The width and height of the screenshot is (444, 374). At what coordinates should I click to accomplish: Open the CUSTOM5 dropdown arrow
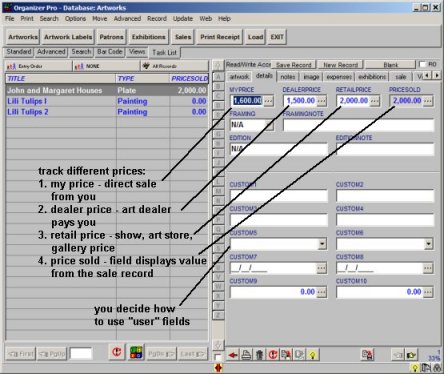tap(322, 244)
